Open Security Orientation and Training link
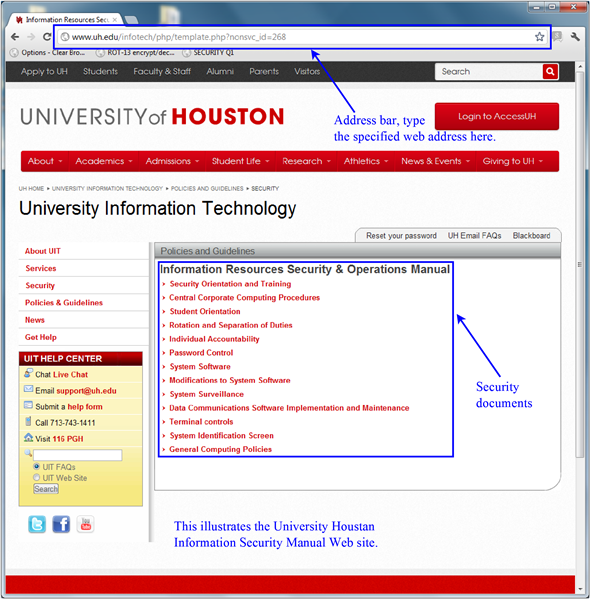The image size is (590, 599). point(230,284)
